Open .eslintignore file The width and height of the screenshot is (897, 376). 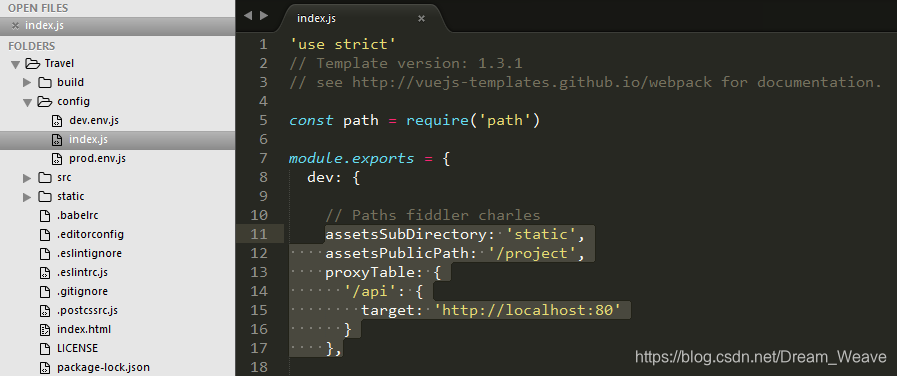(89, 254)
